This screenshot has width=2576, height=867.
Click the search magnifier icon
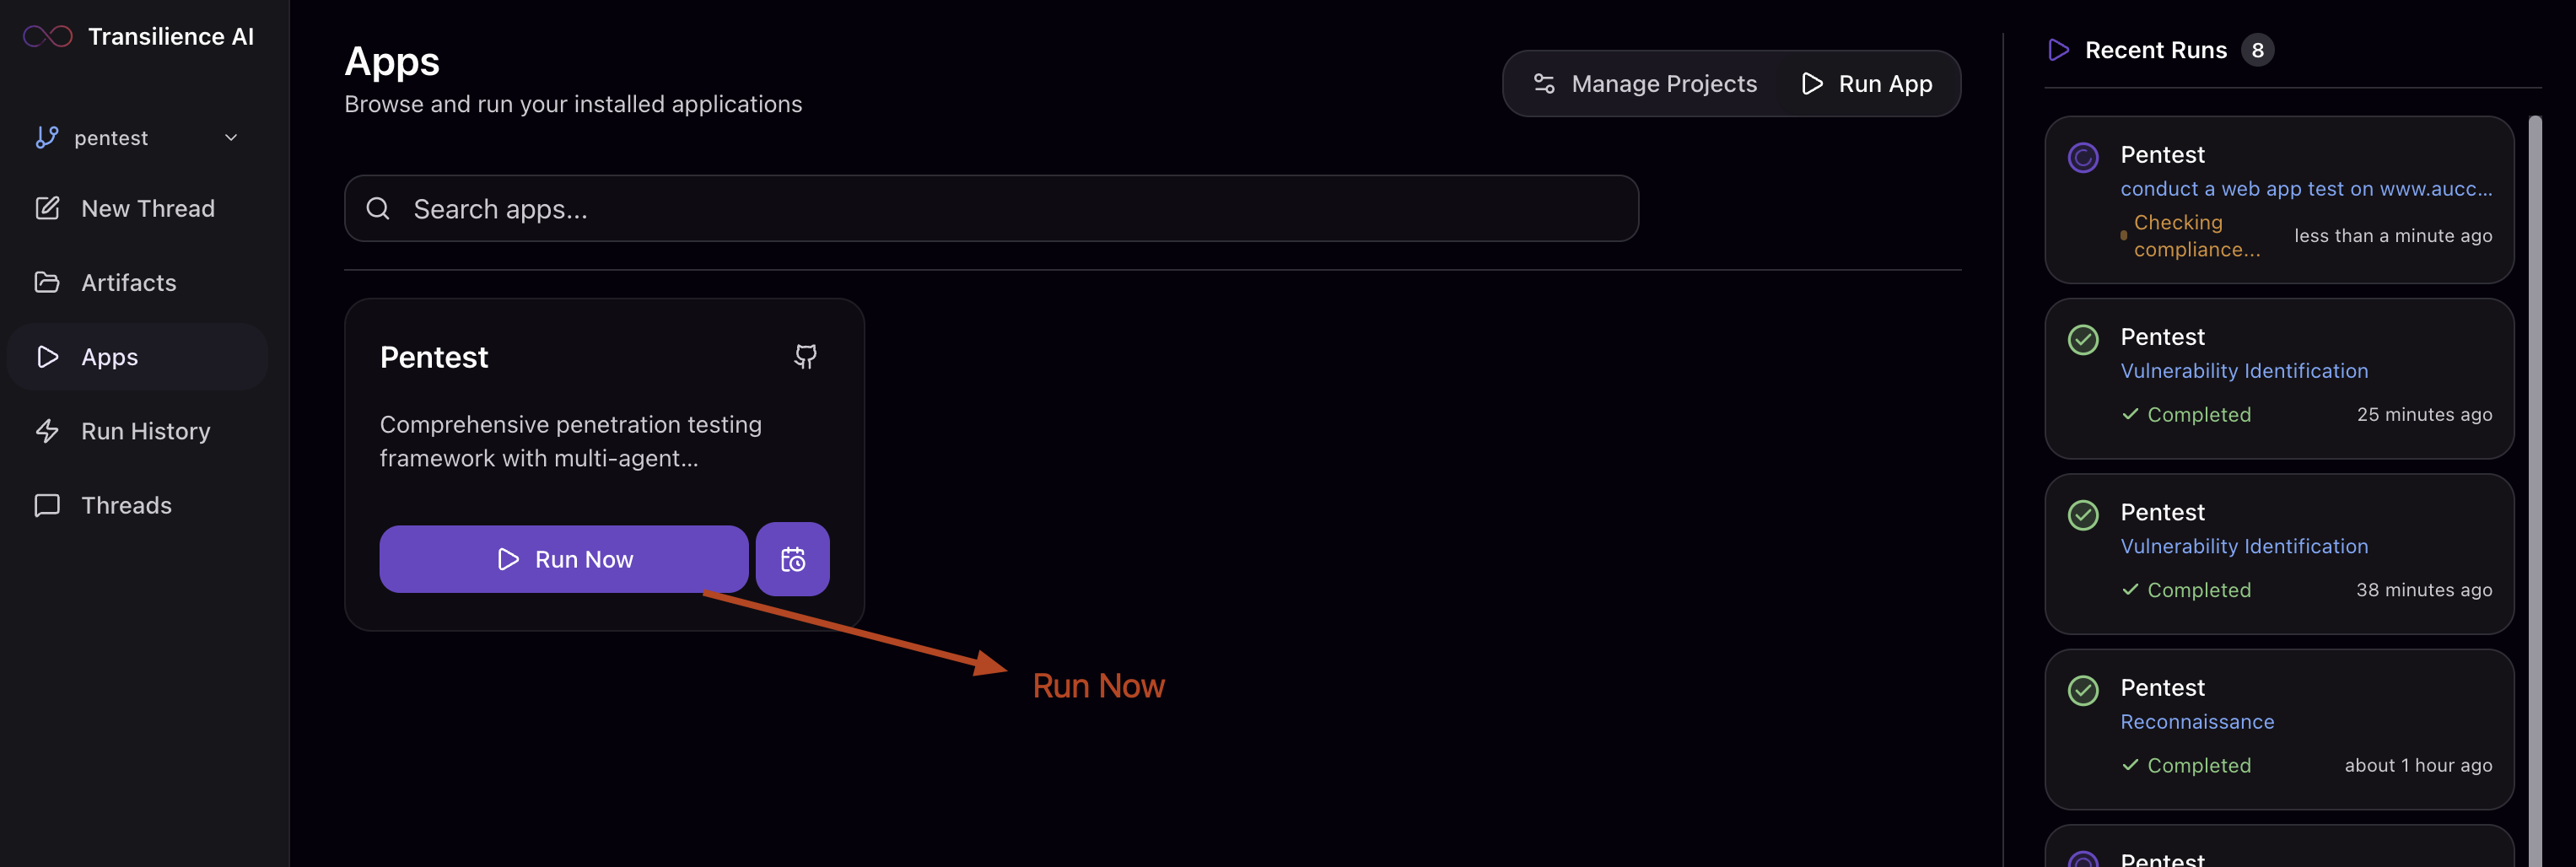[378, 208]
